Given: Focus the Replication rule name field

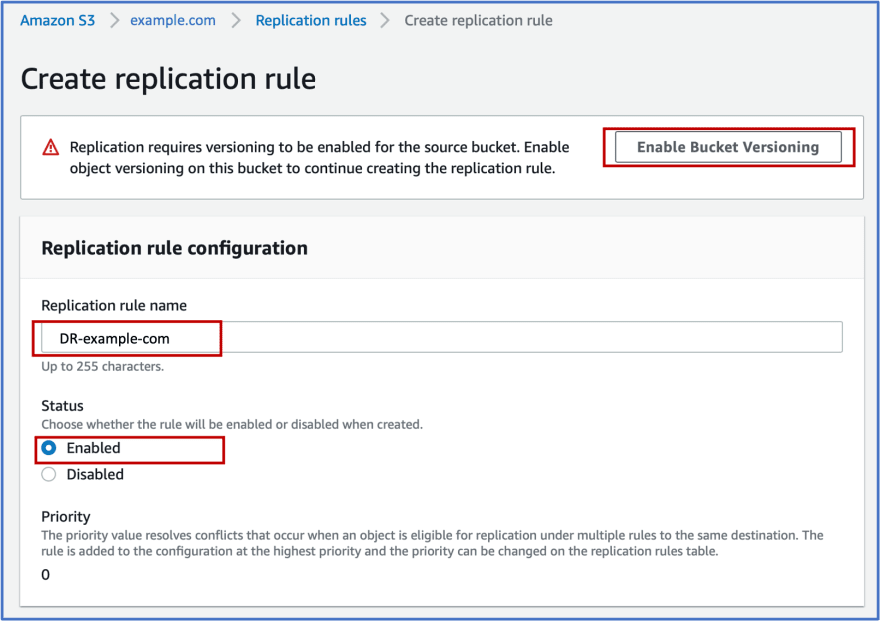Looking at the screenshot, I should (x=442, y=337).
